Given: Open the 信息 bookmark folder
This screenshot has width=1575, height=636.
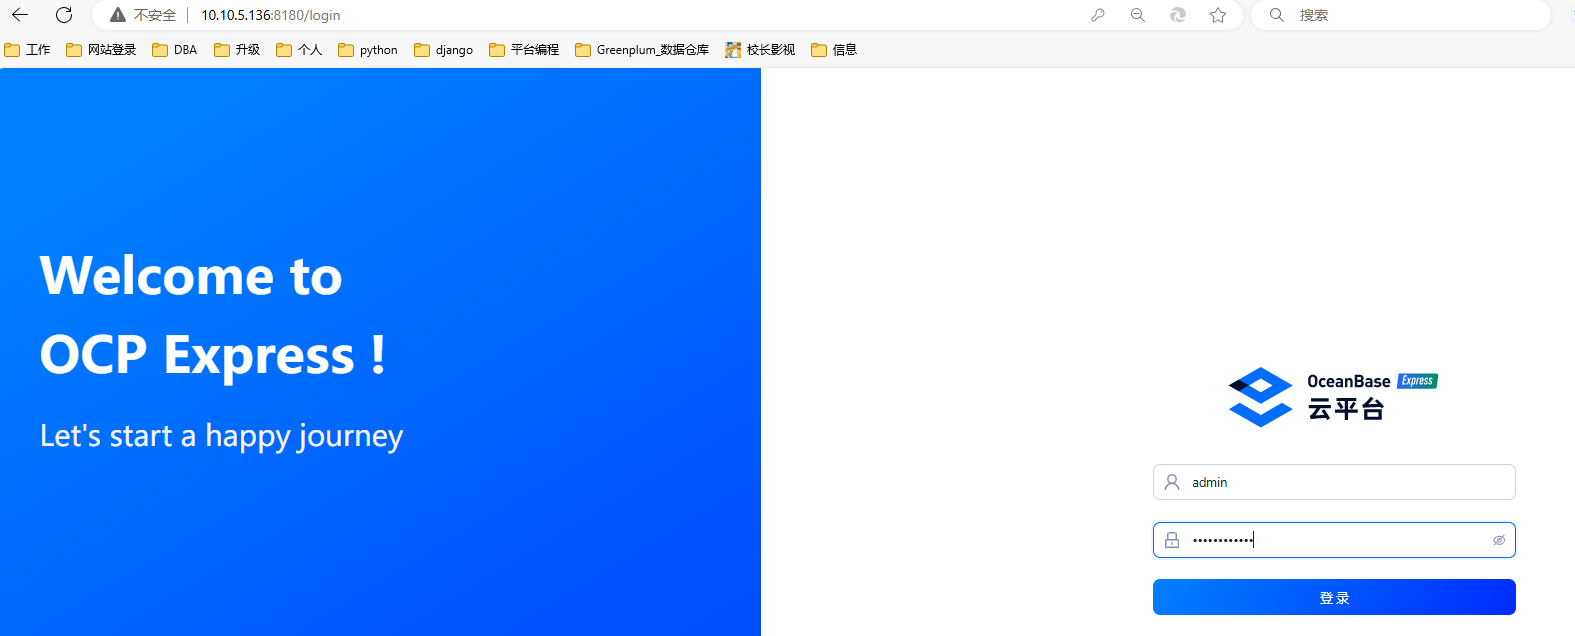Looking at the screenshot, I should [x=834, y=50].
